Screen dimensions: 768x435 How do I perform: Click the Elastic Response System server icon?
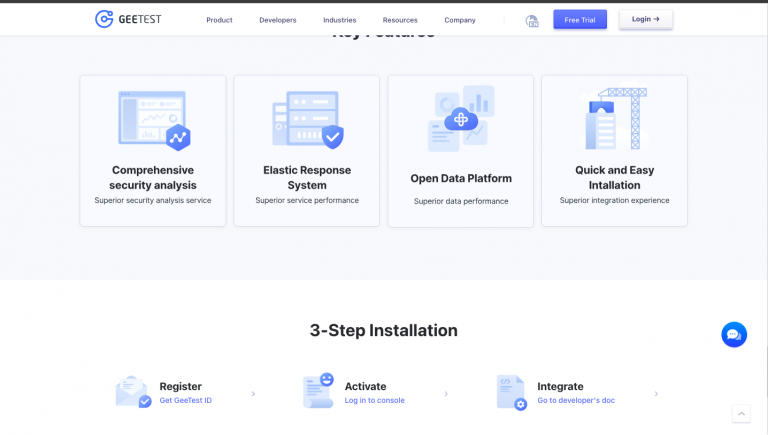tap(307, 120)
